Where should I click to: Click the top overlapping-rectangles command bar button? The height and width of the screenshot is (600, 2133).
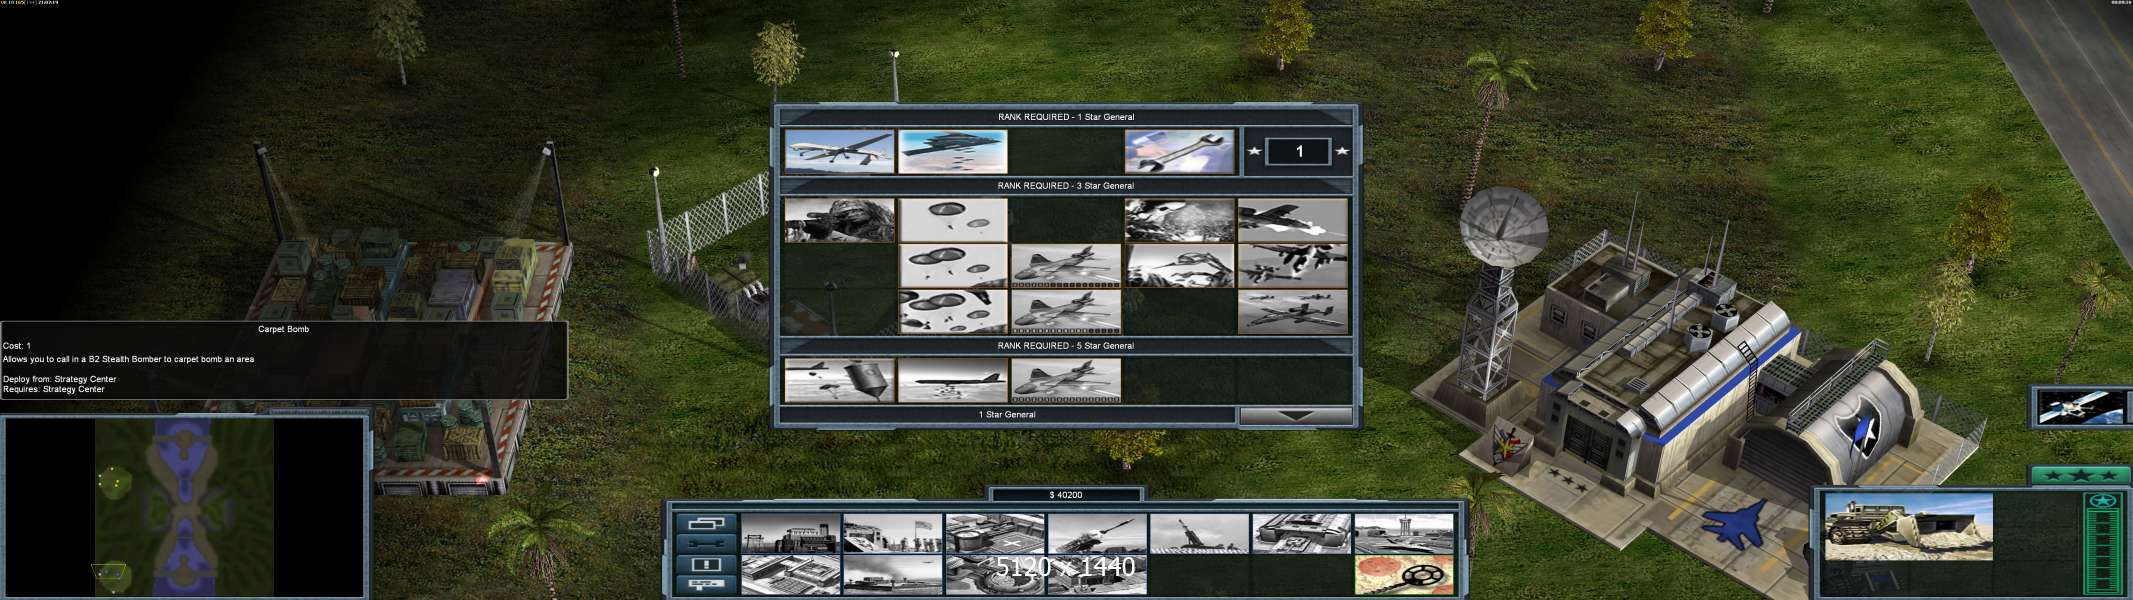707,523
